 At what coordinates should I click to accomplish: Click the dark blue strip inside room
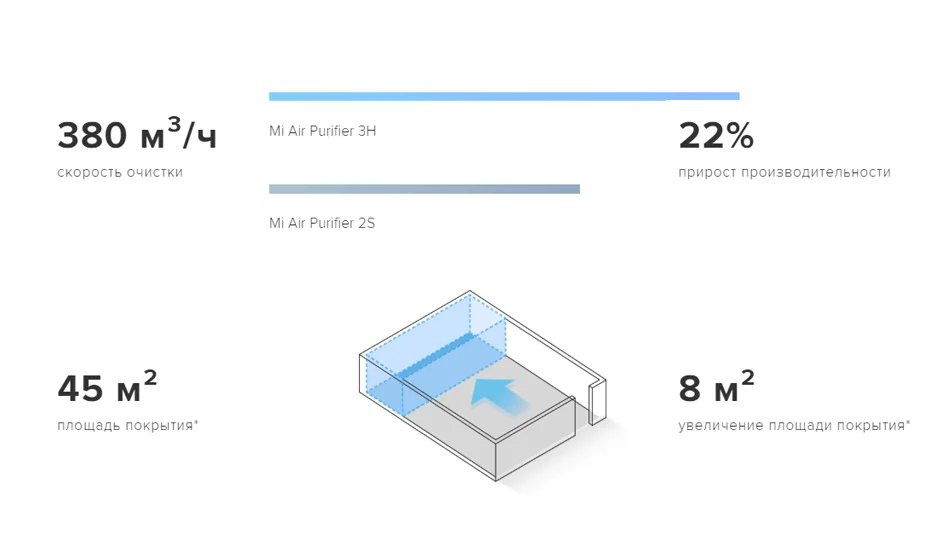click(x=436, y=357)
